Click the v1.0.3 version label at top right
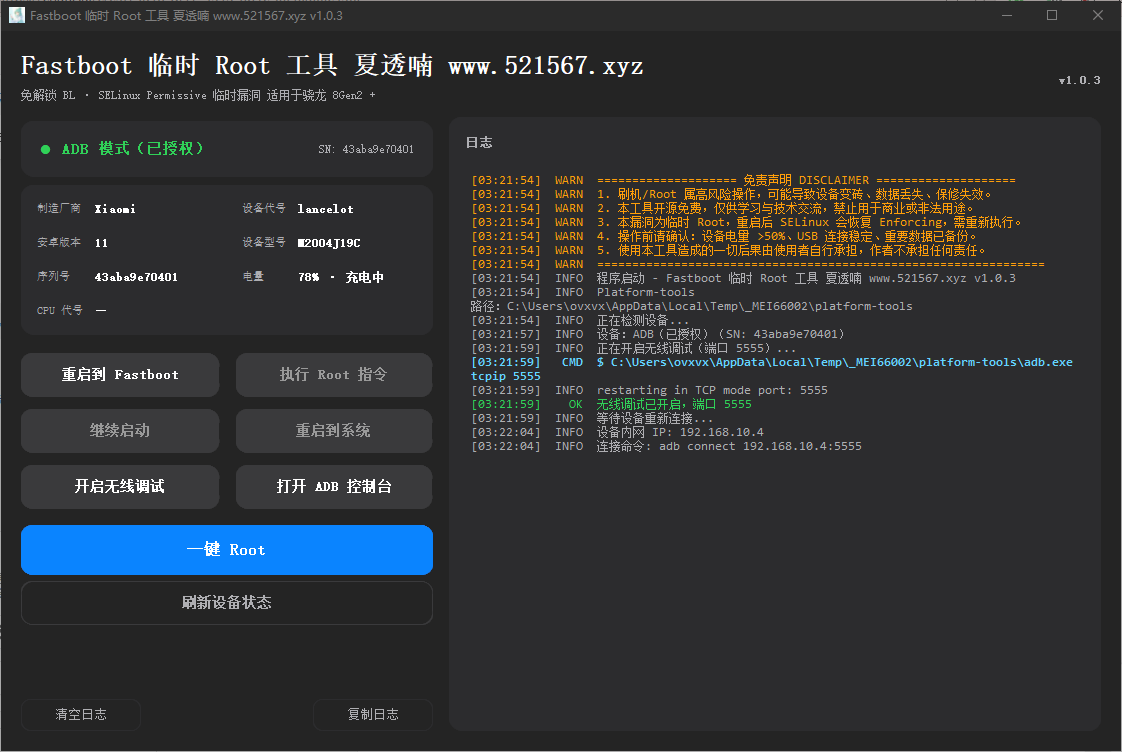Screen dimensions: 1122x752 tap(1080, 80)
